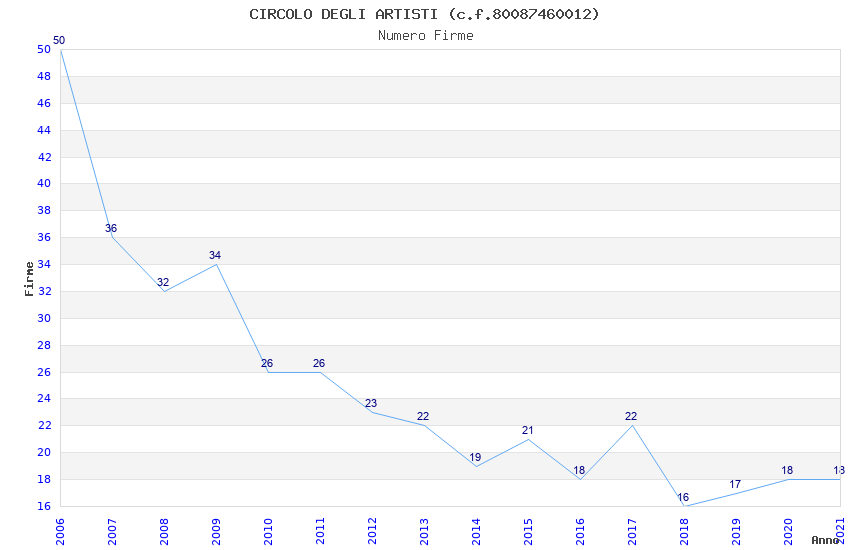Click the 2009 x-axis year label
This screenshot has width=850, height=550.
pos(216,532)
